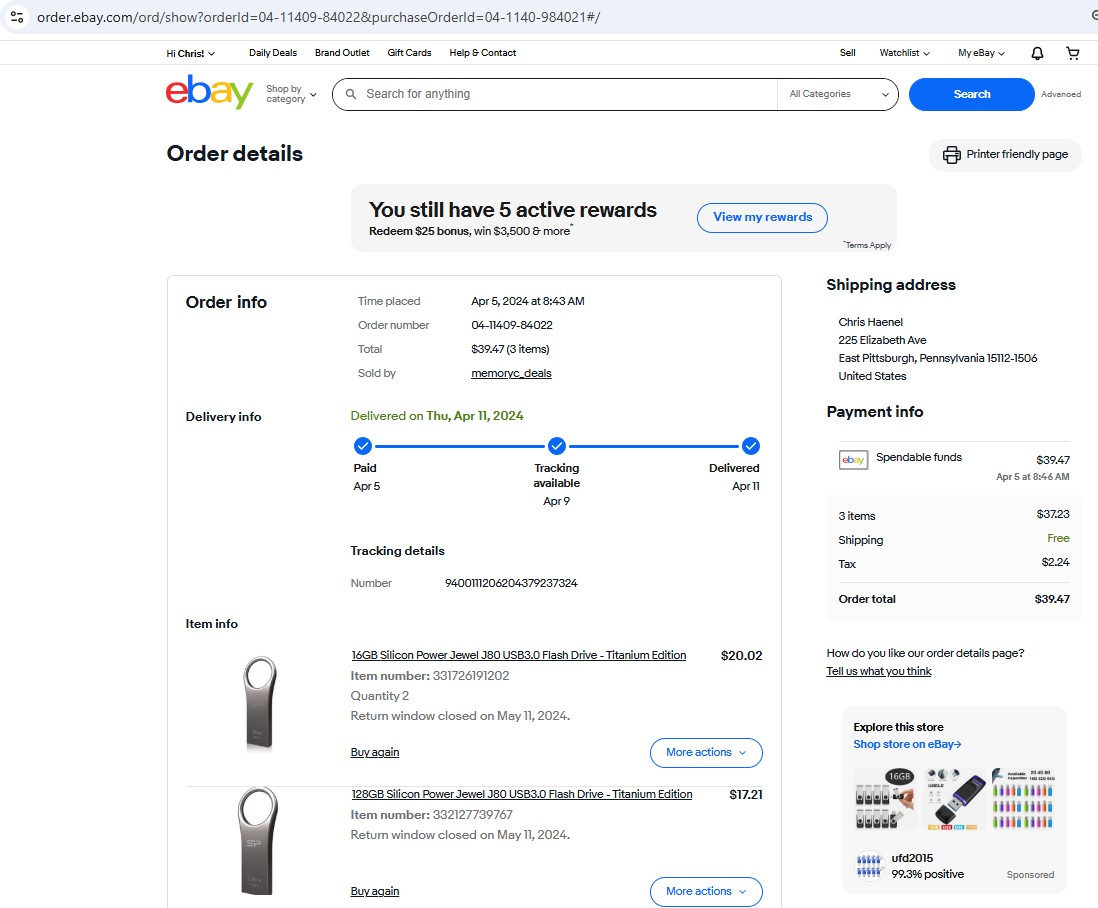This screenshot has width=1098, height=908.
Task: Open the notifications bell icon
Action: pos(1037,53)
